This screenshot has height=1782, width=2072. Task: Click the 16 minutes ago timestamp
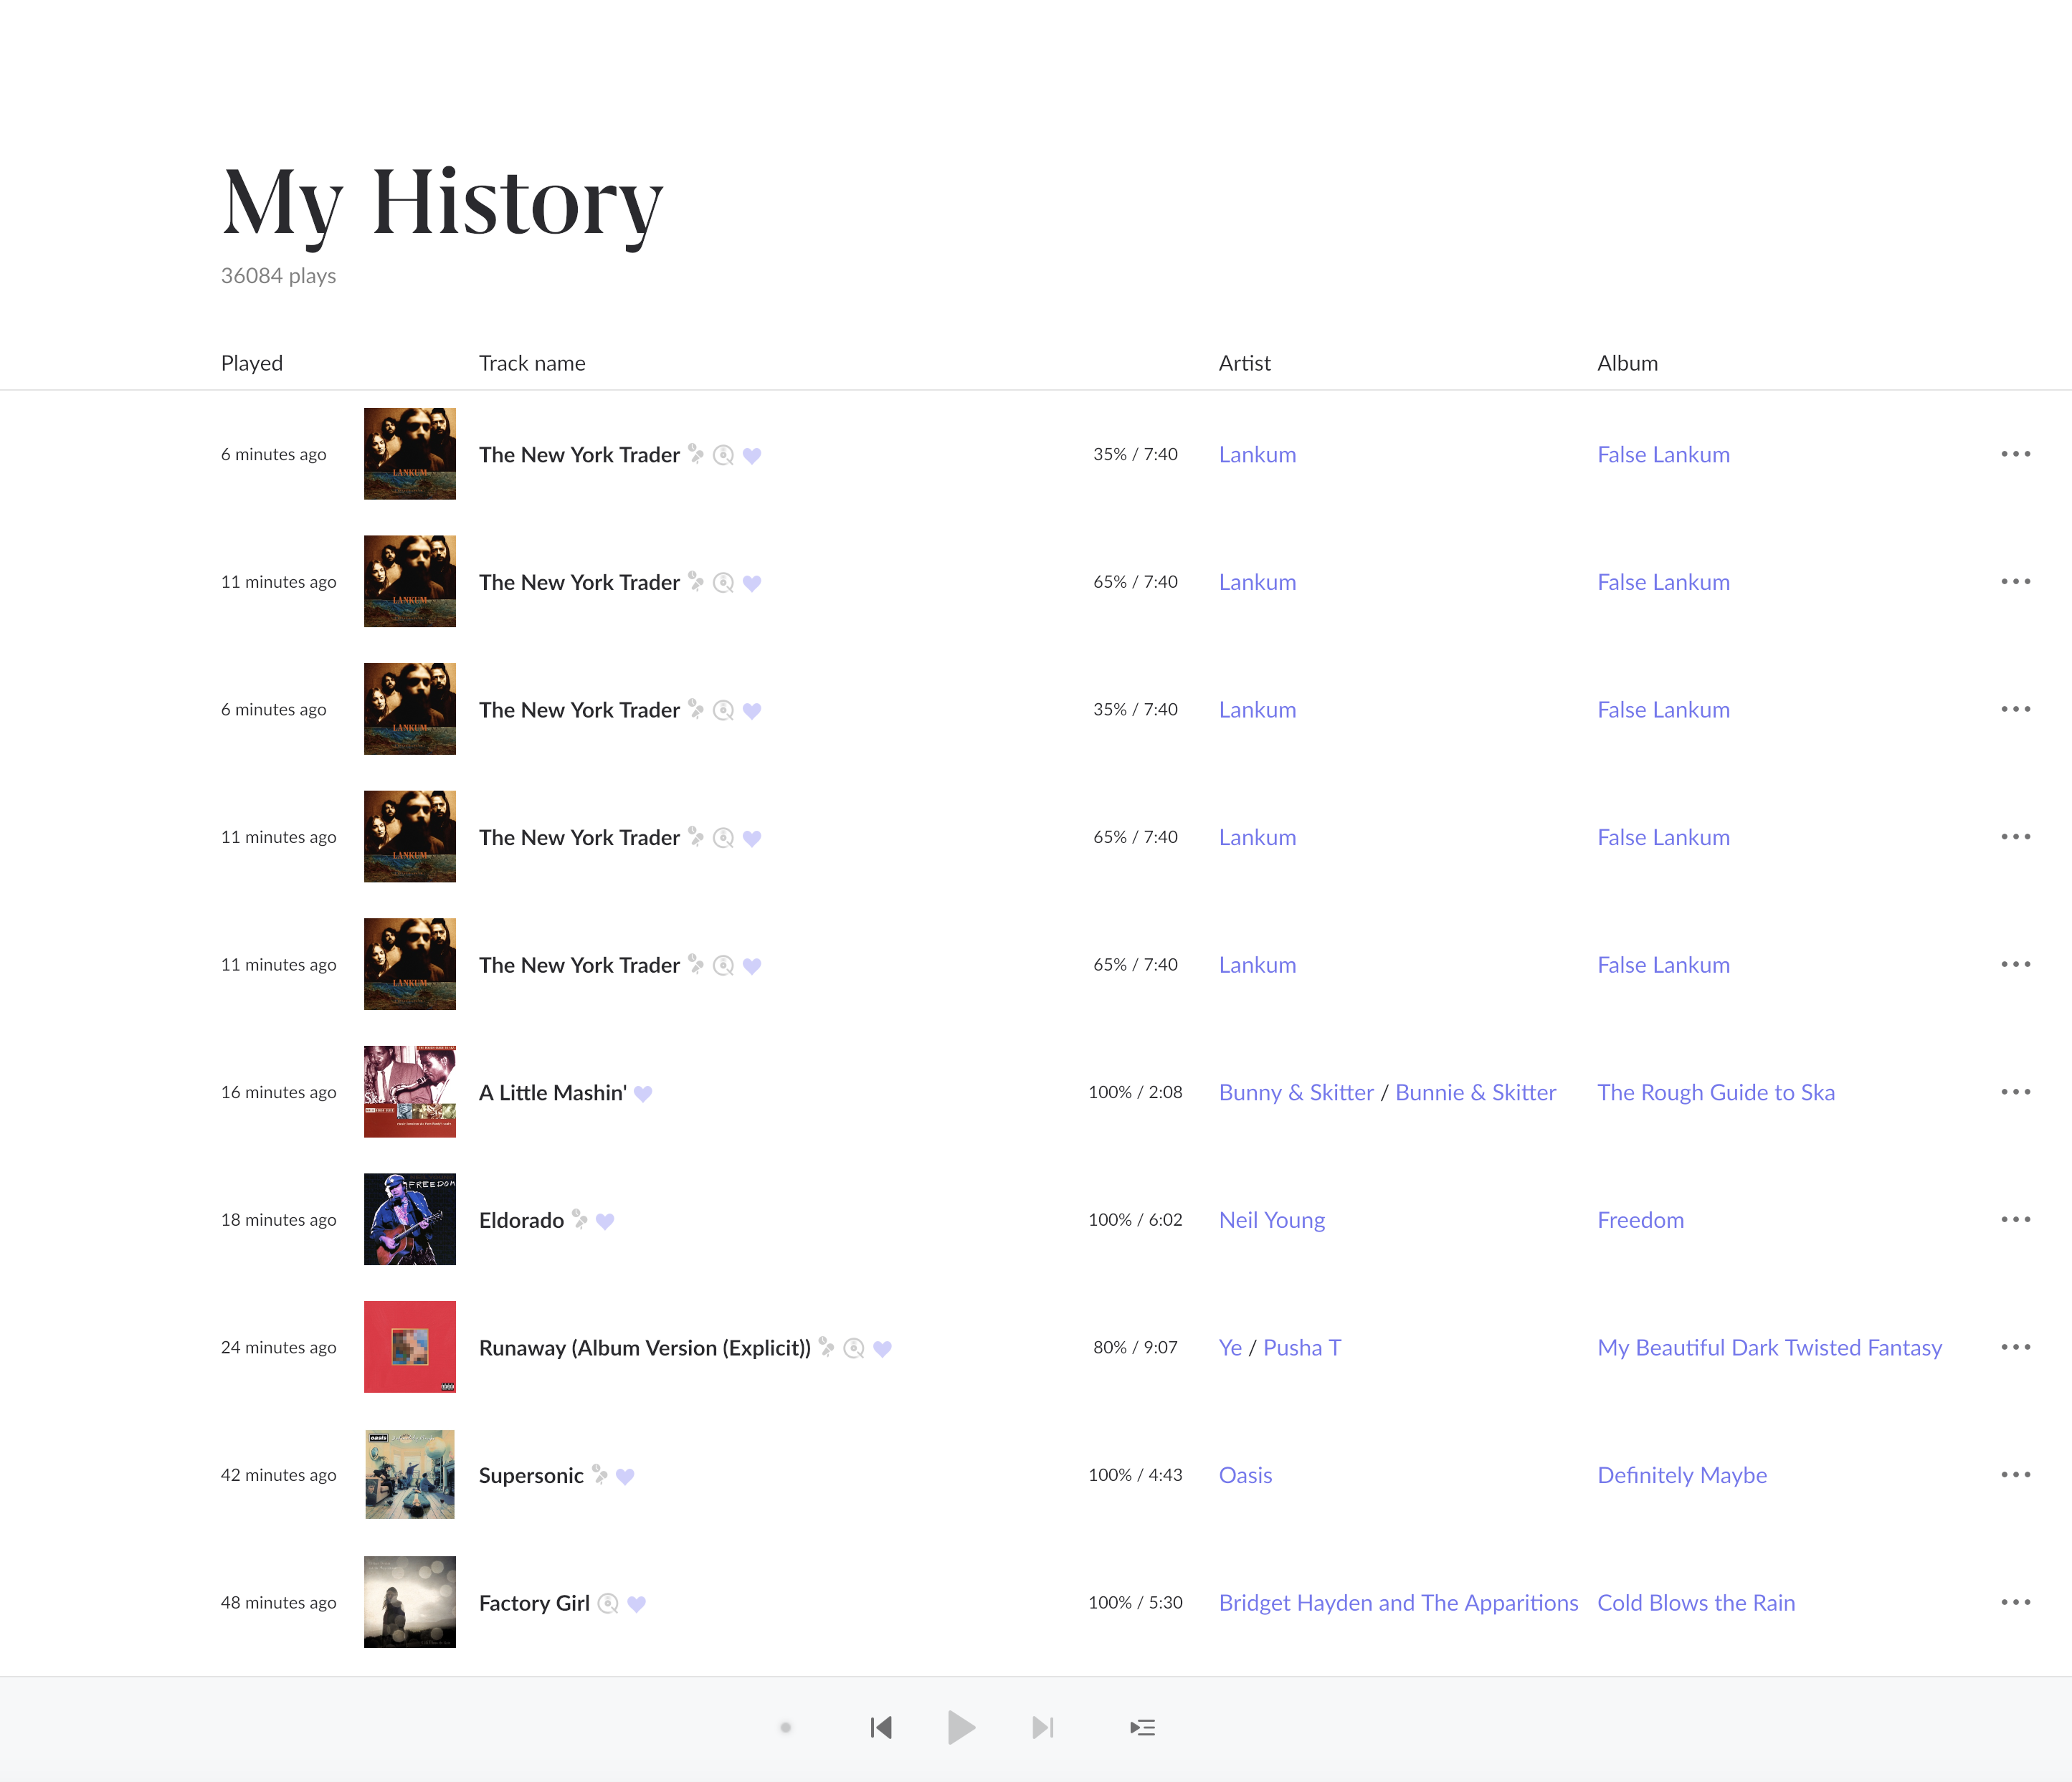click(278, 1093)
